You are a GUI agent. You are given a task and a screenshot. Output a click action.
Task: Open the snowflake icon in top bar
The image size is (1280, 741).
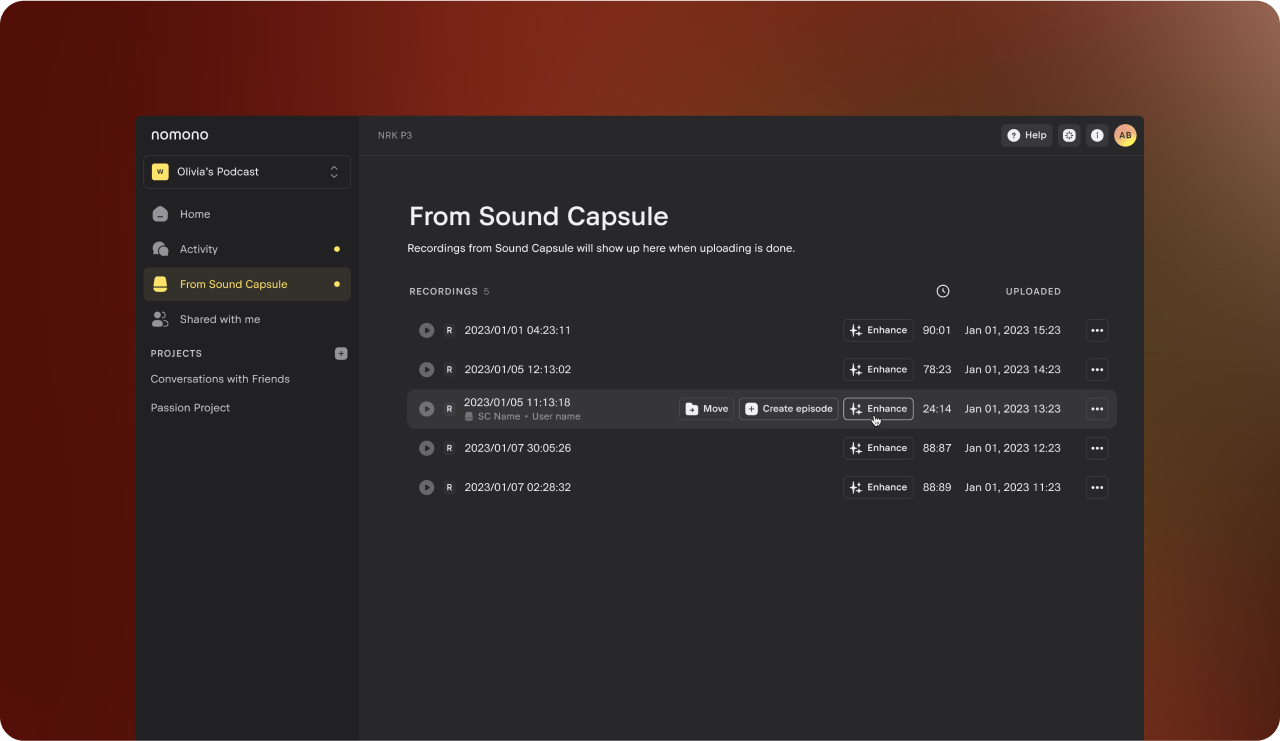tap(1069, 135)
